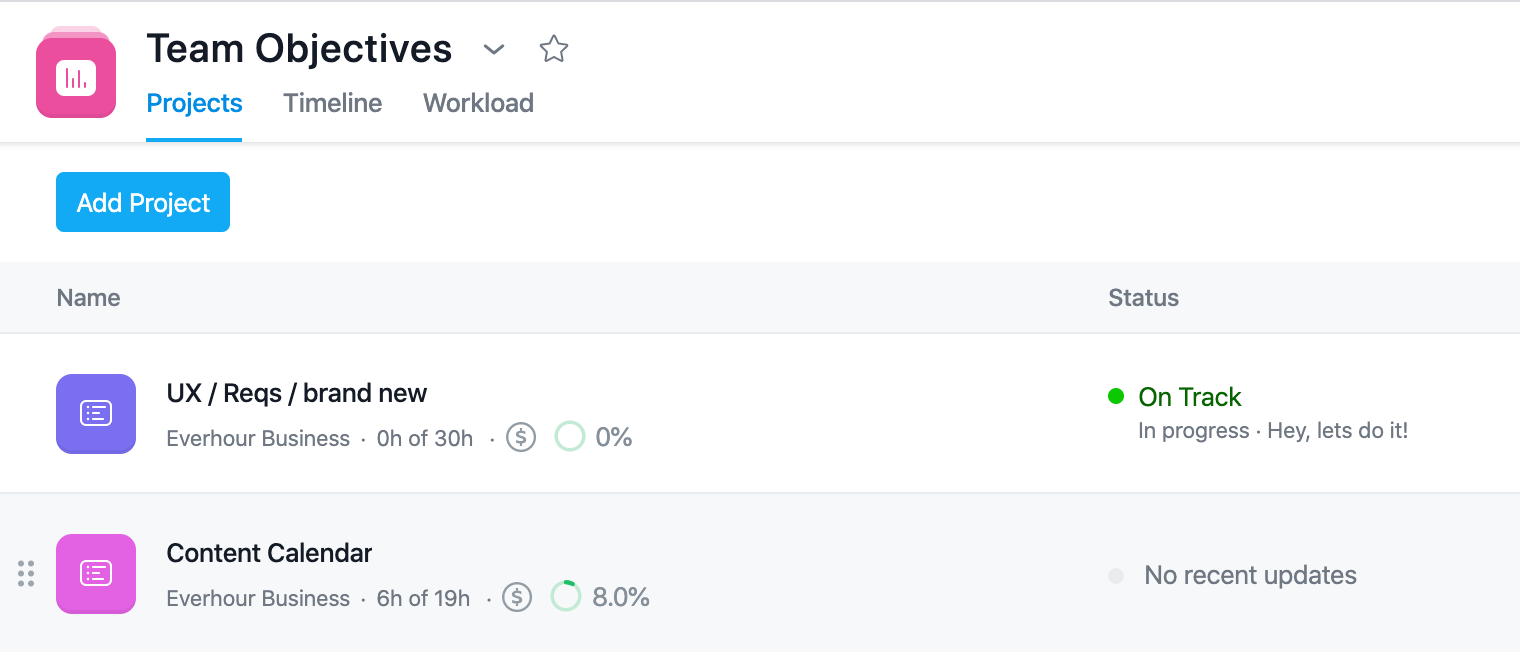Viewport: 1520px width, 652px height.
Task: Click the pink Team Objectives portfolio icon
Action: 76,77
